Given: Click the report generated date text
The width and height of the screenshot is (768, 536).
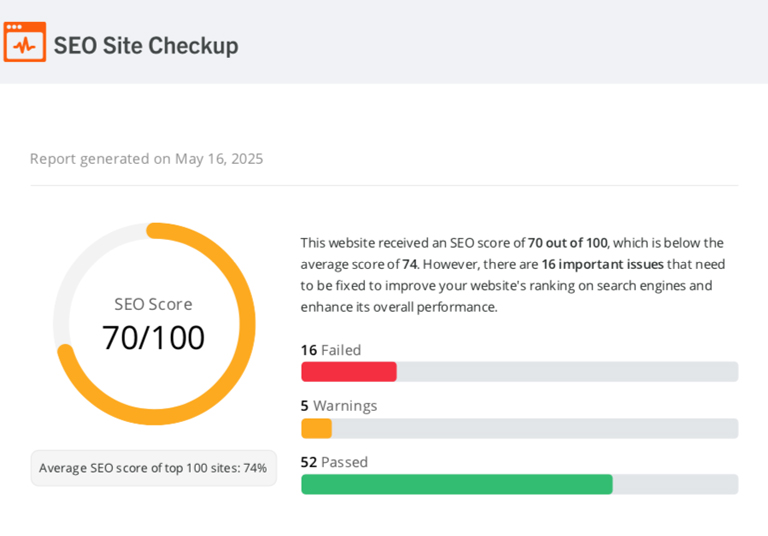Looking at the screenshot, I should click(146, 159).
